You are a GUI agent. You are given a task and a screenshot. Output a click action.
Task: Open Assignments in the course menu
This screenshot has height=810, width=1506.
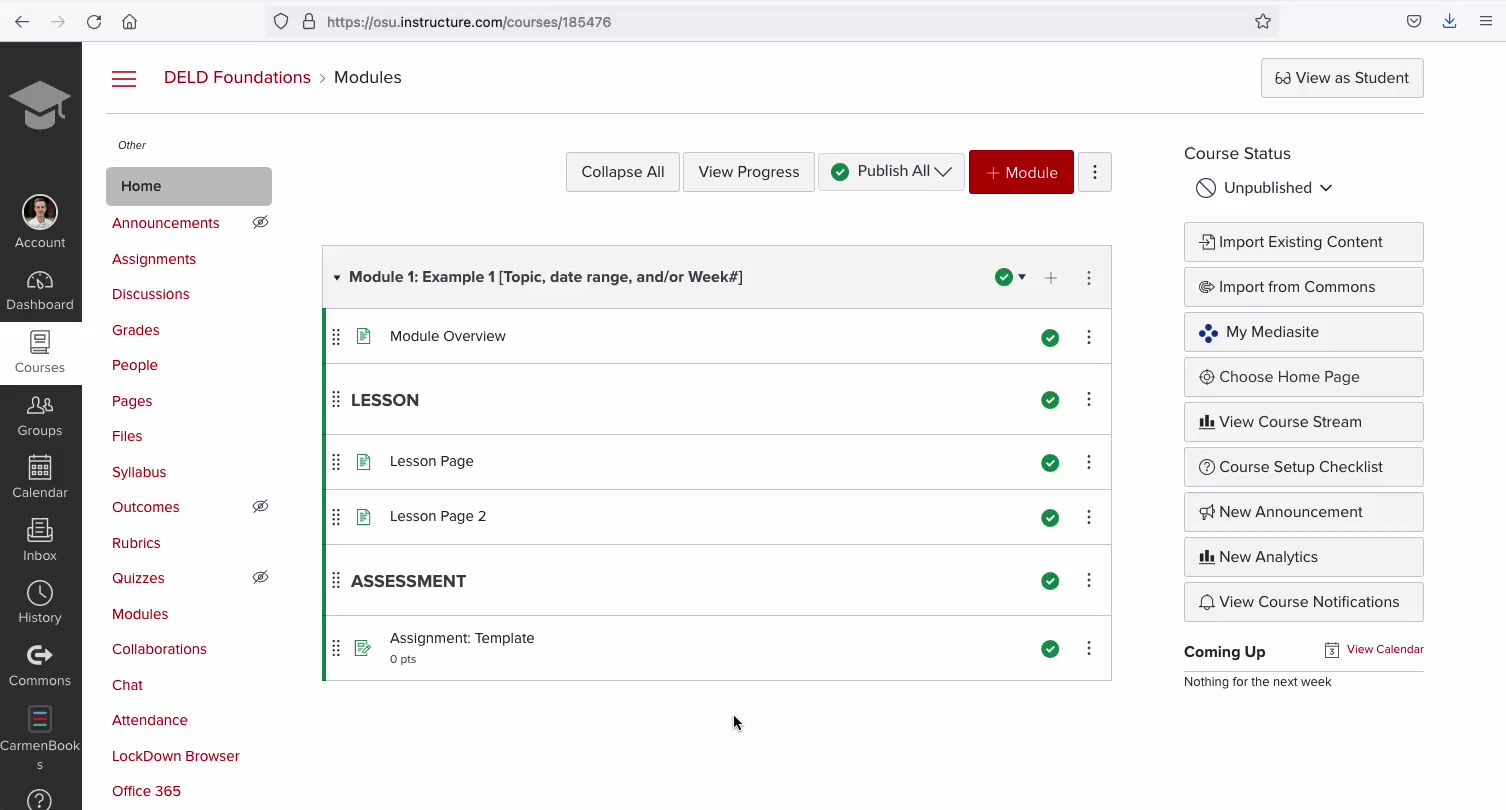pyautogui.click(x=154, y=259)
